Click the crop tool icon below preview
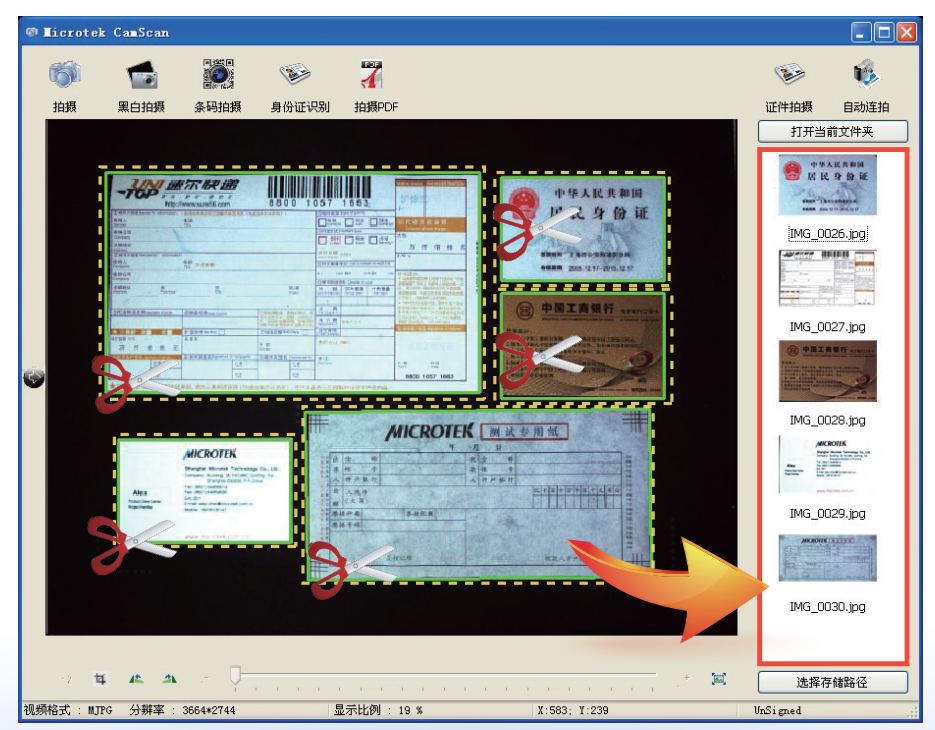This screenshot has width=935, height=730. tap(100, 679)
